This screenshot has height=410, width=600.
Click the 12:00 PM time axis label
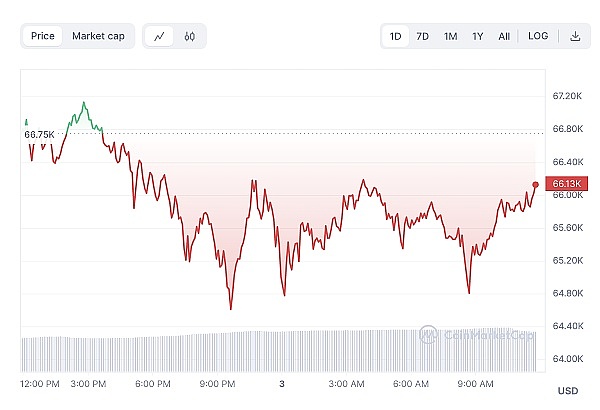click(41, 384)
